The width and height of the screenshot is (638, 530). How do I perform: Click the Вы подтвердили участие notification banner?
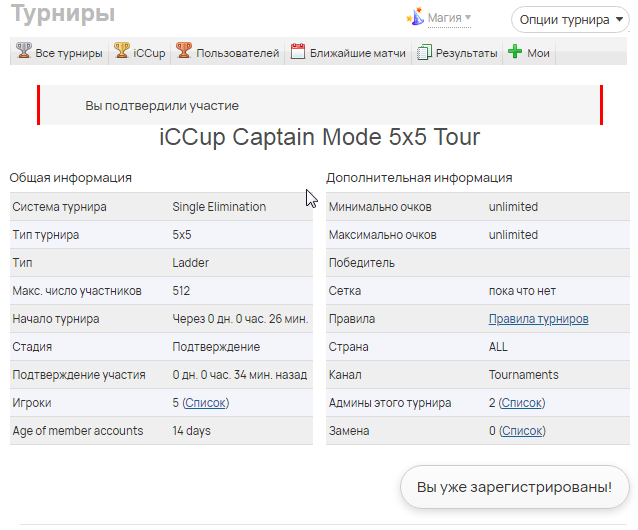(x=320, y=105)
